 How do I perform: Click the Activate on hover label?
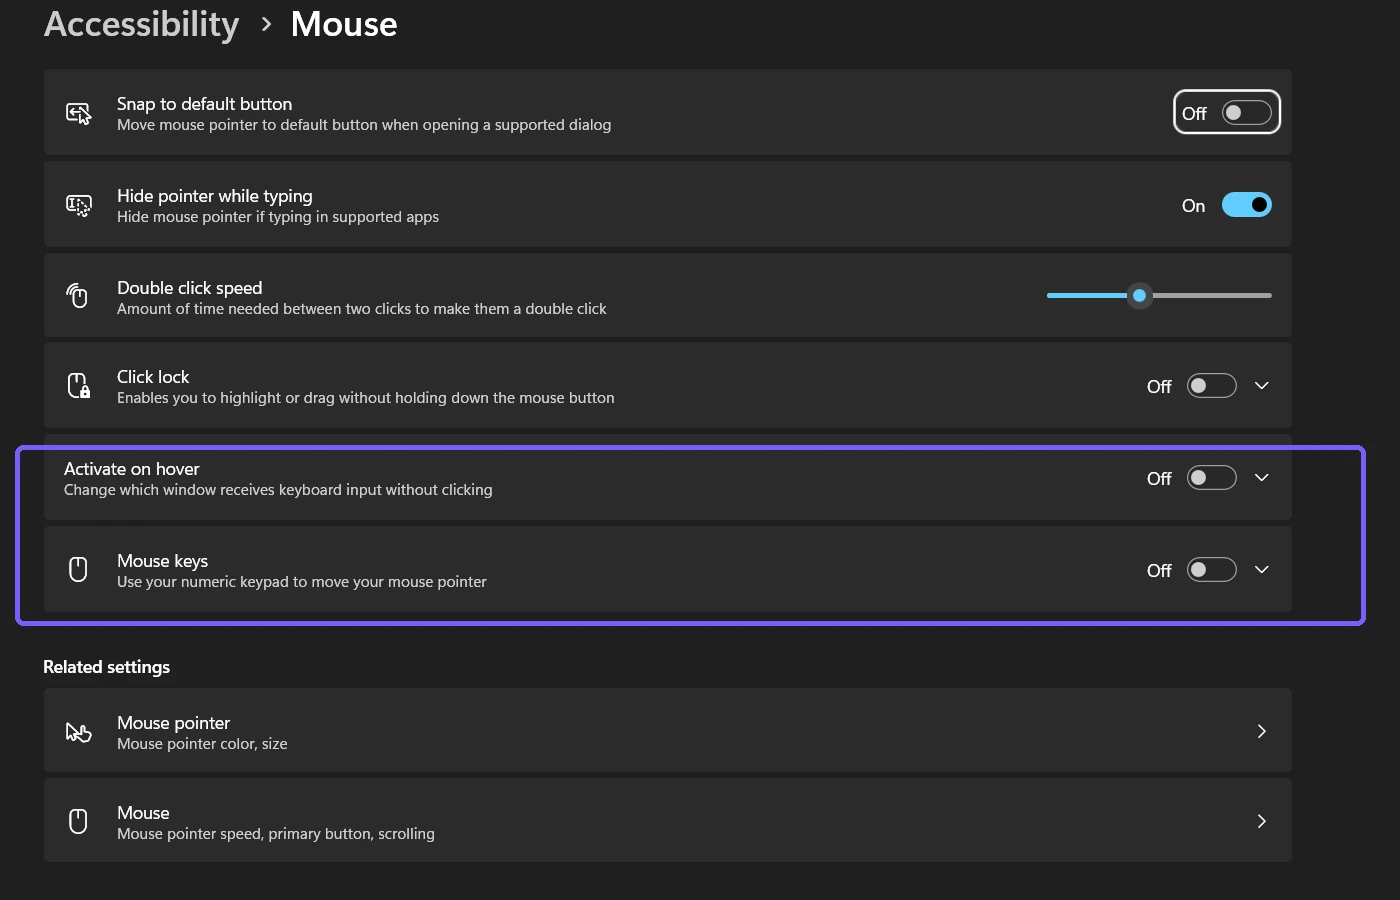point(132,469)
